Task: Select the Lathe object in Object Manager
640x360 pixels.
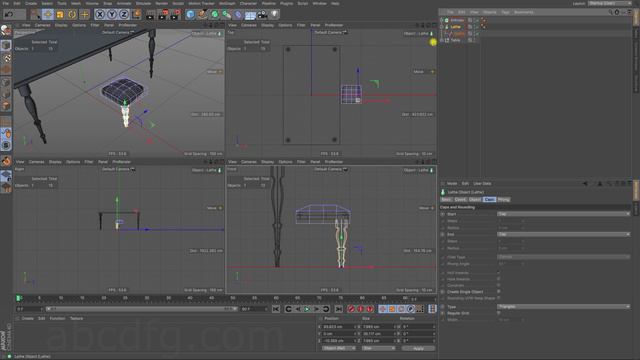Action: [x=456, y=27]
